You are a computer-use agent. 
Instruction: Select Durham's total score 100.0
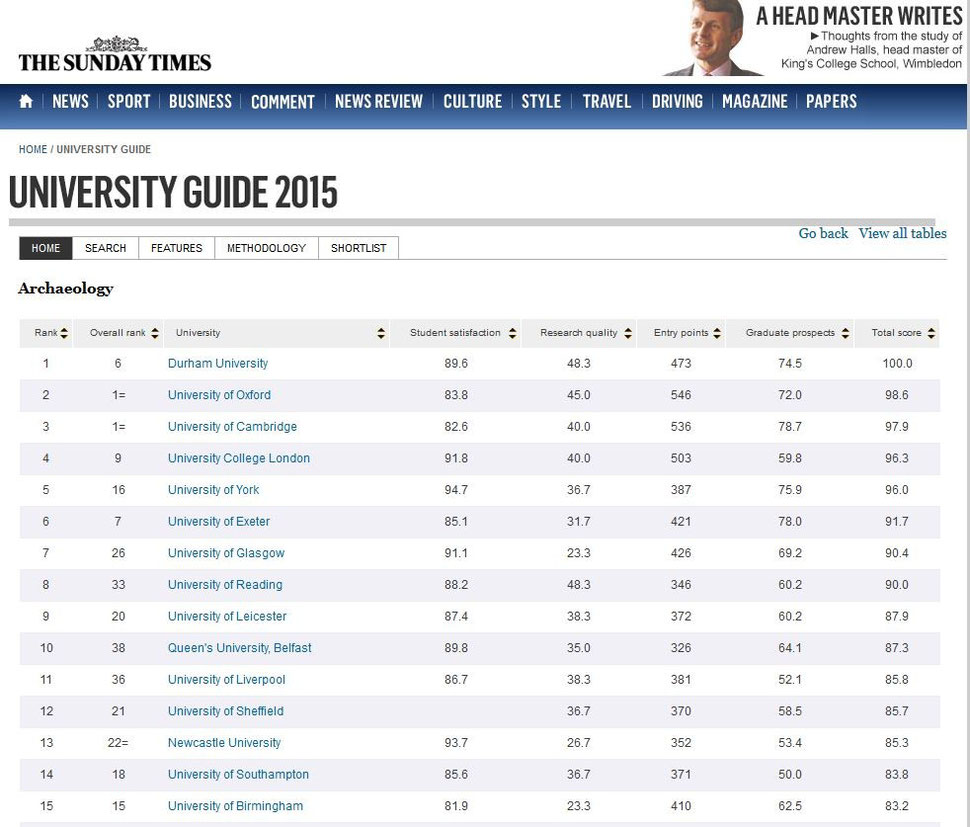click(x=897, y=363)
